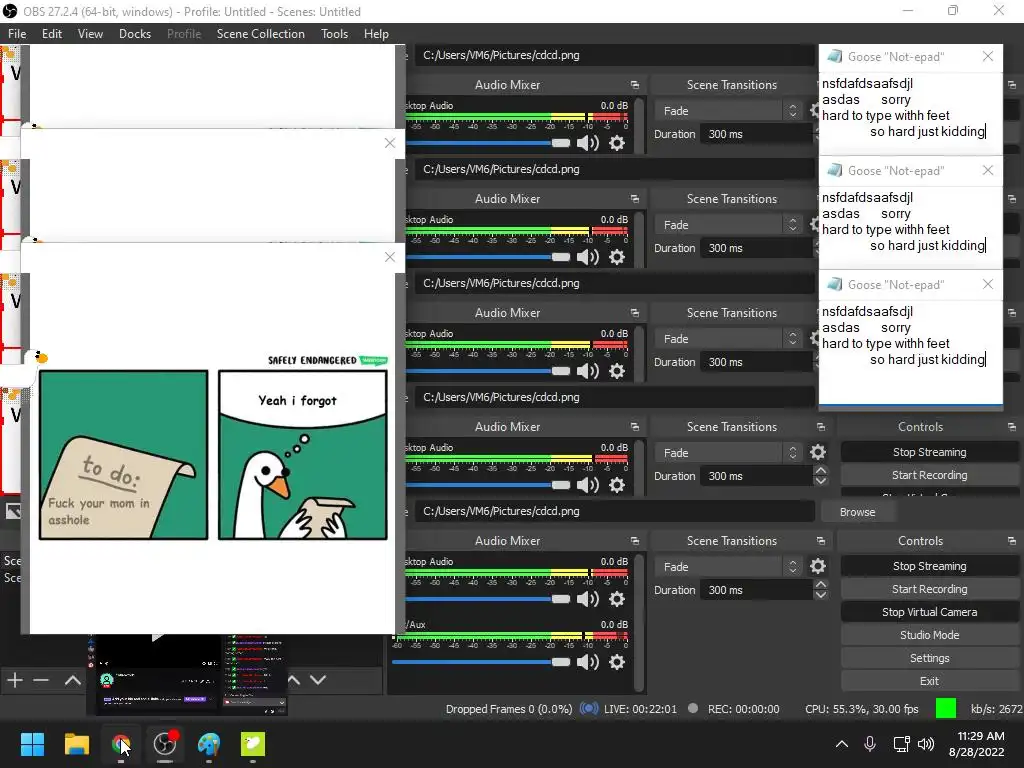The height and width of the screenshot is (768, 1024).
Task: Click the Chrome Twitch preview thumbnail above taskbar
Action: (187, 675)
